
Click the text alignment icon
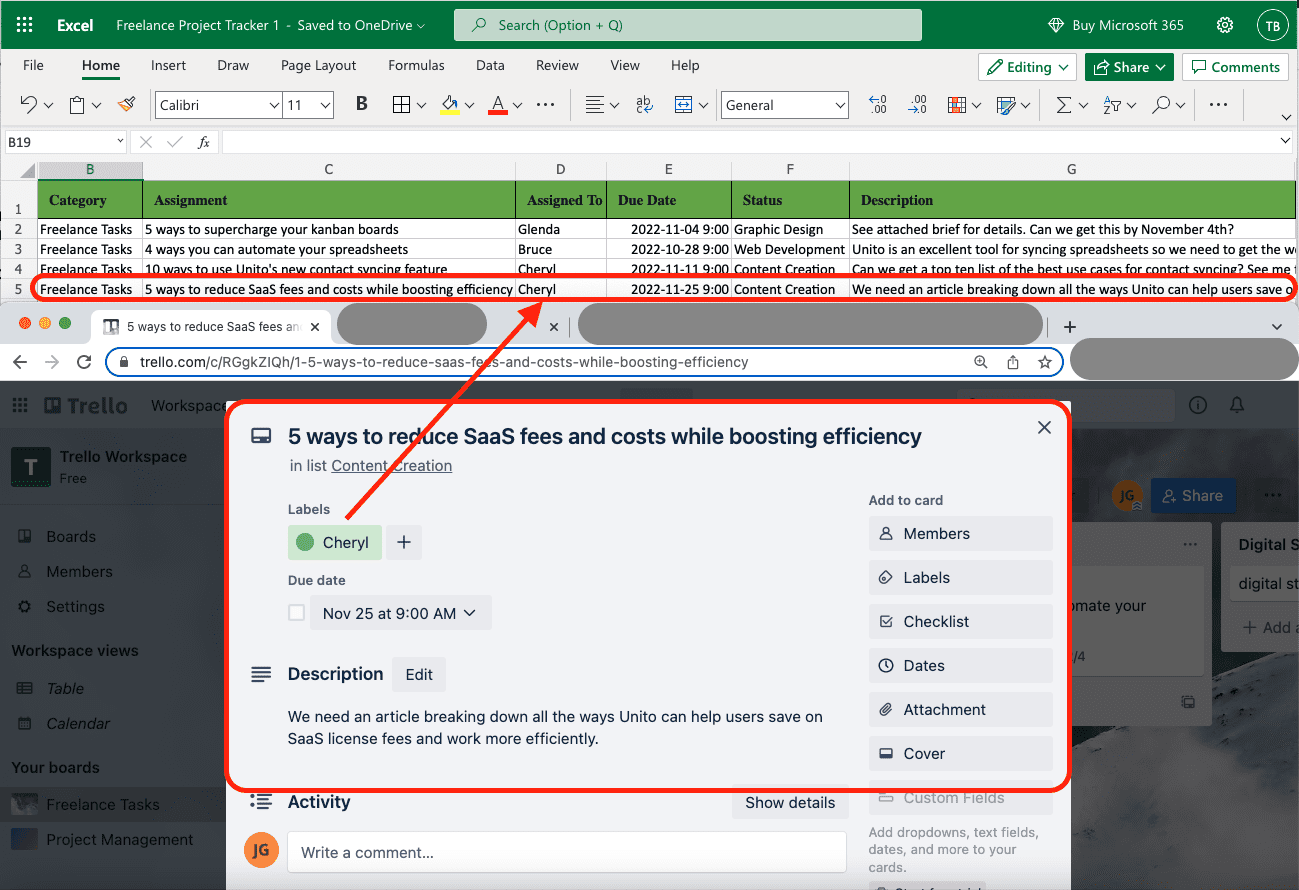594,105
